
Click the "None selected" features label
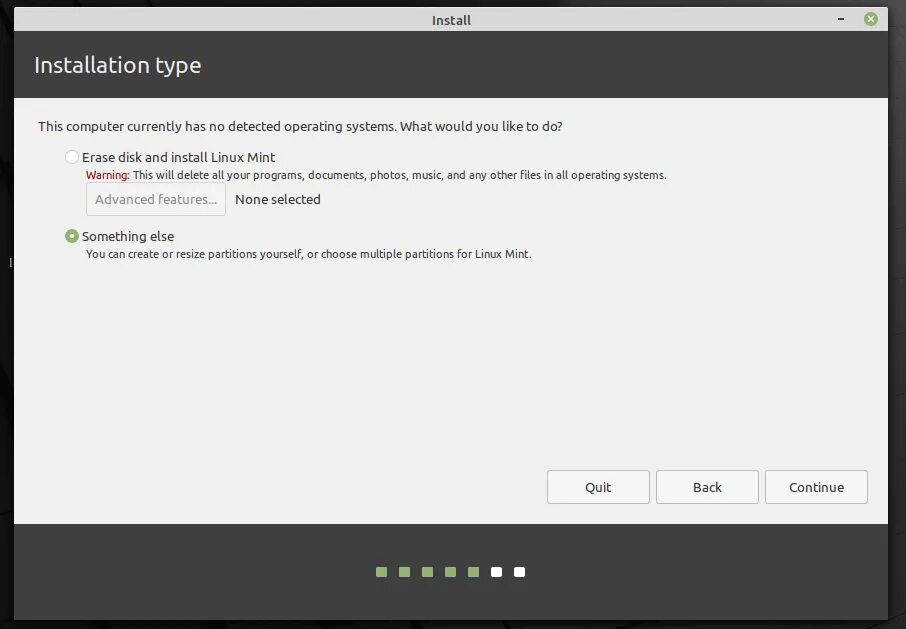pyautogui.click(x=278, y=199)
